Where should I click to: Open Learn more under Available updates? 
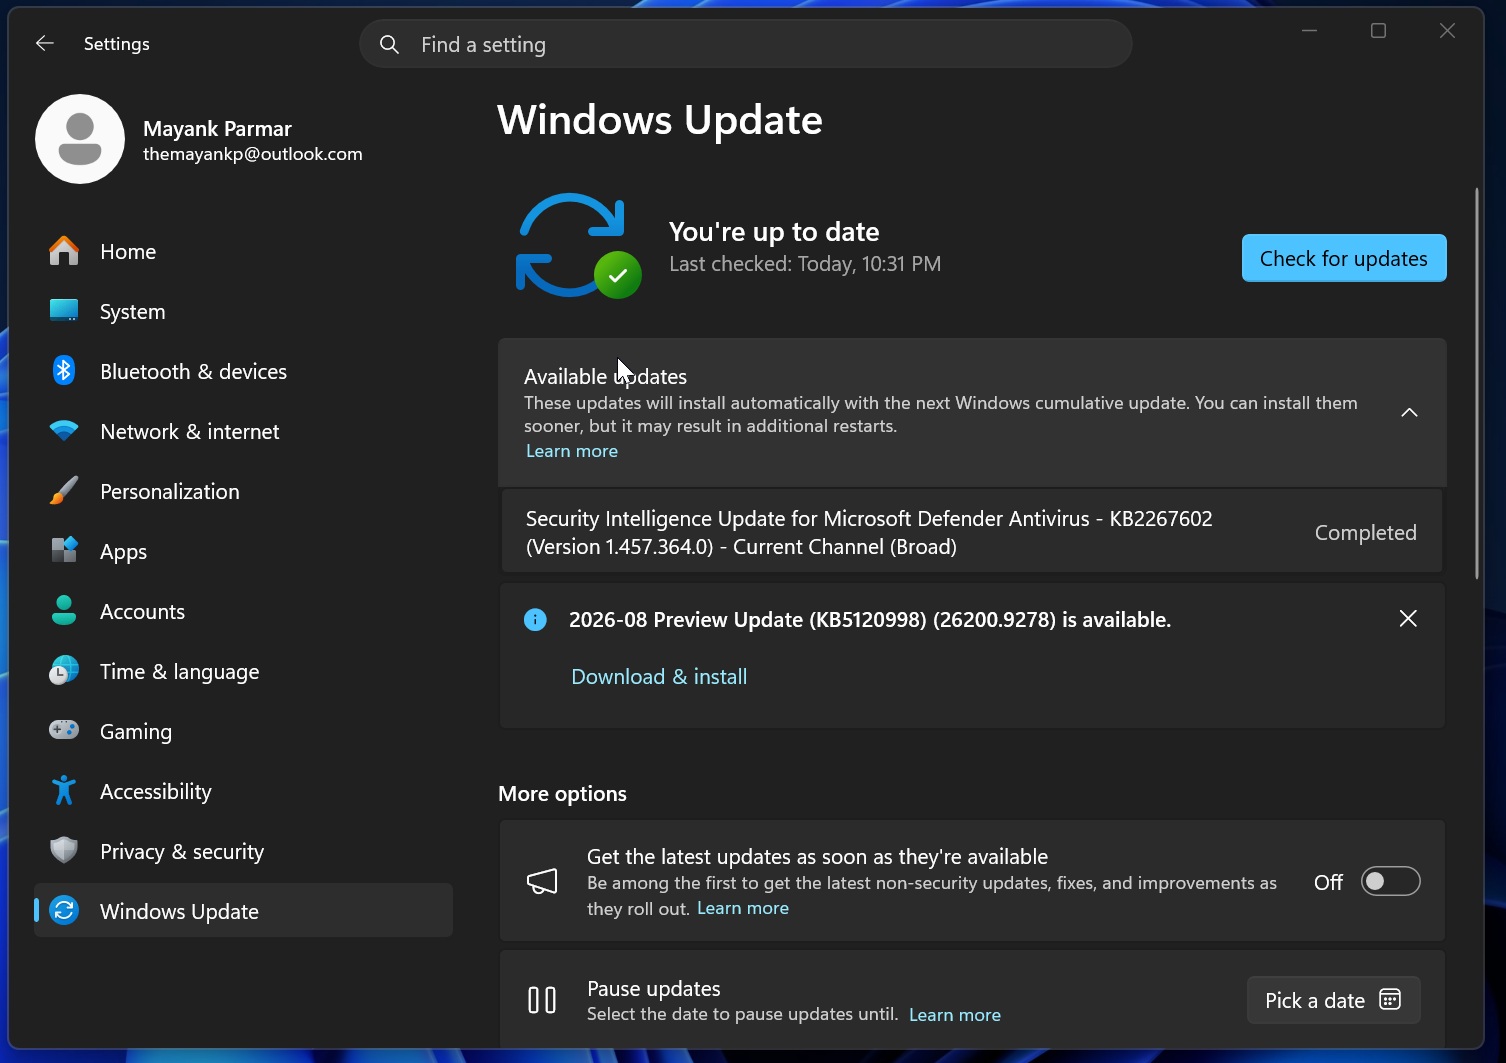[572, 451]
